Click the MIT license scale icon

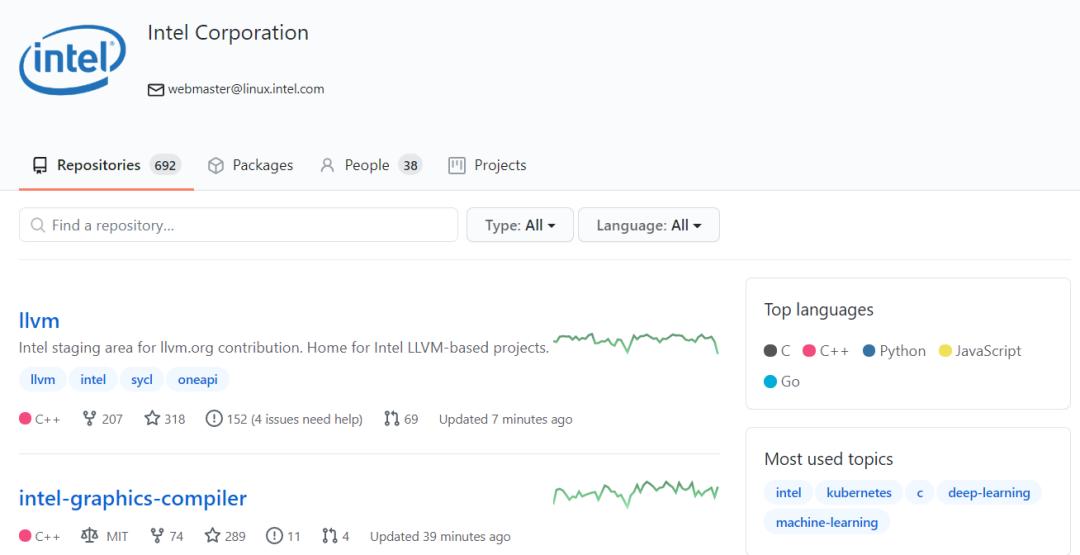click(x=90, y=535)
